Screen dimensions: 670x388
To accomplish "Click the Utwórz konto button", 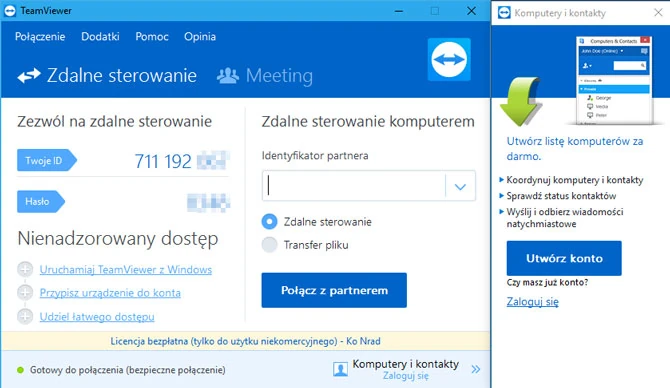I will pos(564,258).
